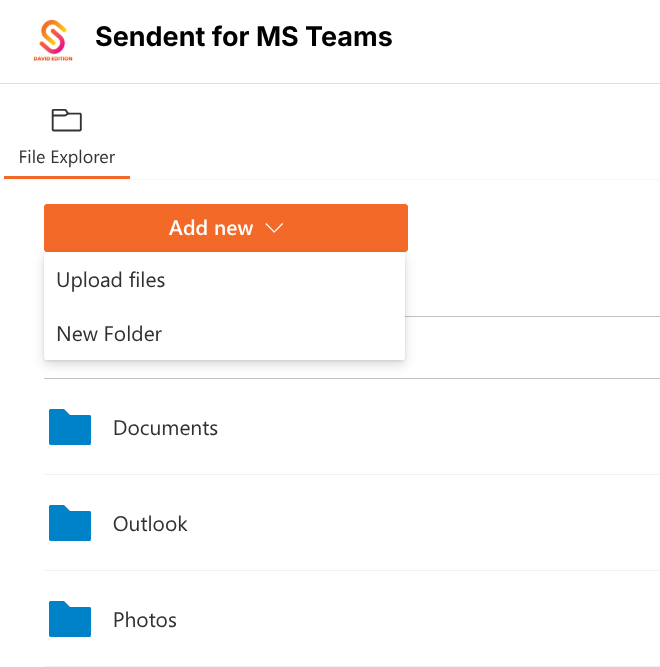
Task: Switch to the File Explorer tab label
Action: (x=67, y=157)
